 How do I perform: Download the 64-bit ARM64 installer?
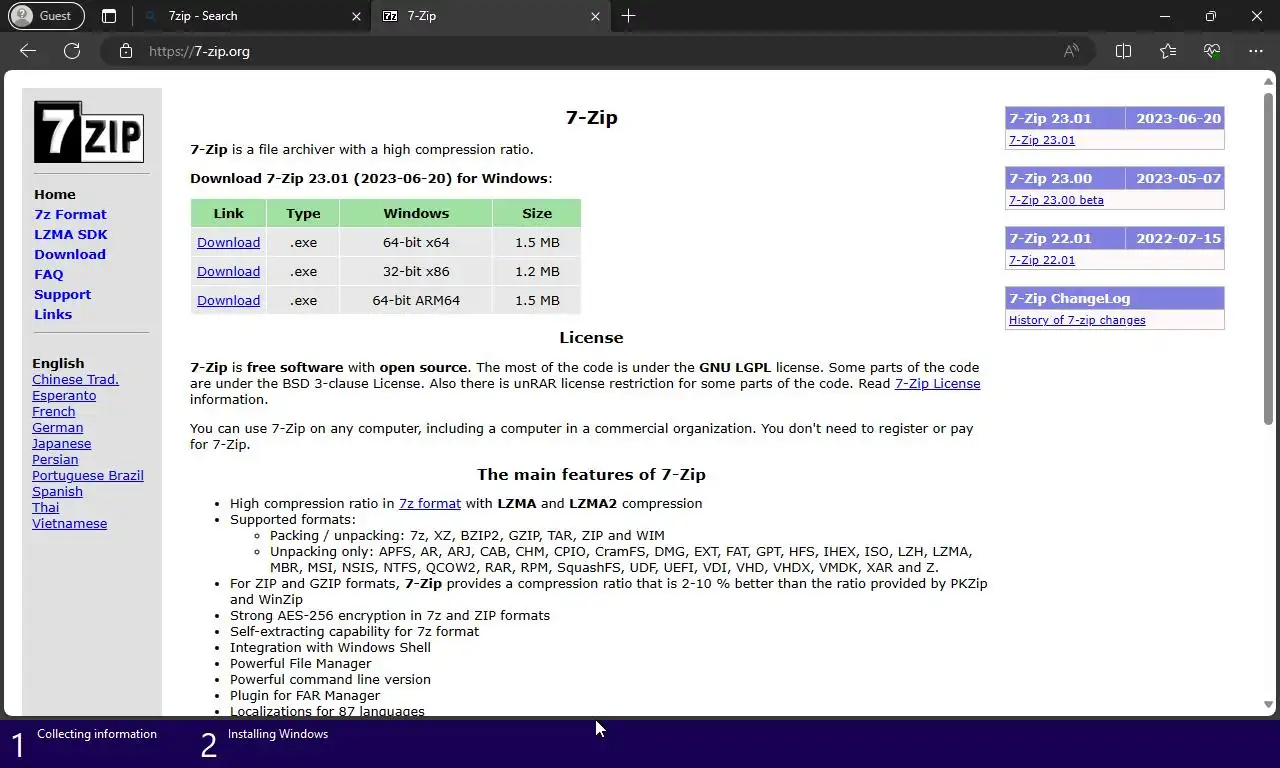tap(228, 301)
